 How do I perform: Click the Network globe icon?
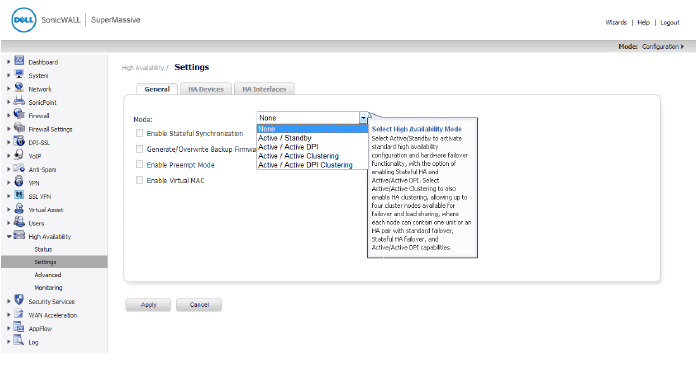[19, 88]
